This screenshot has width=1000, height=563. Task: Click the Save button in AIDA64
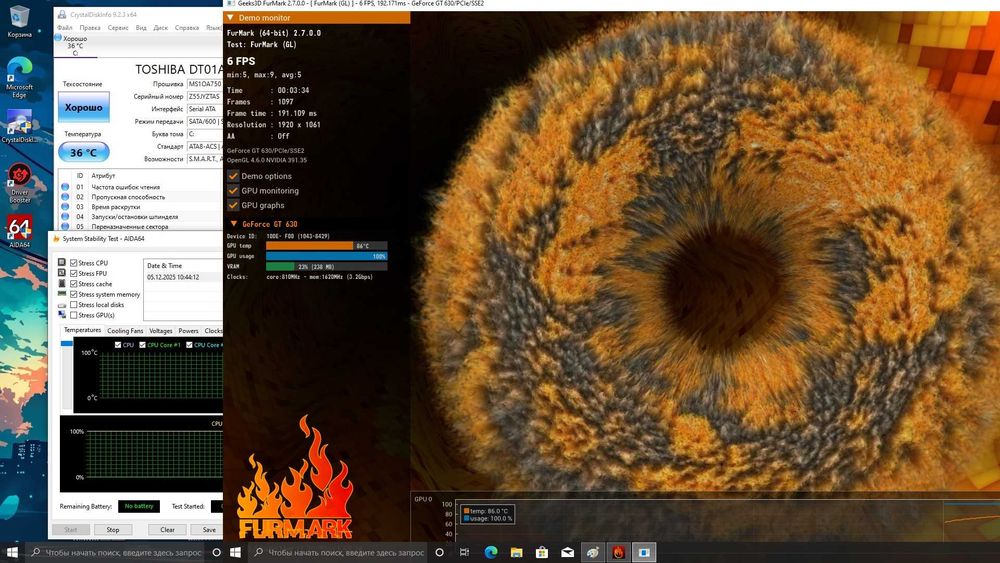point(209,530)
